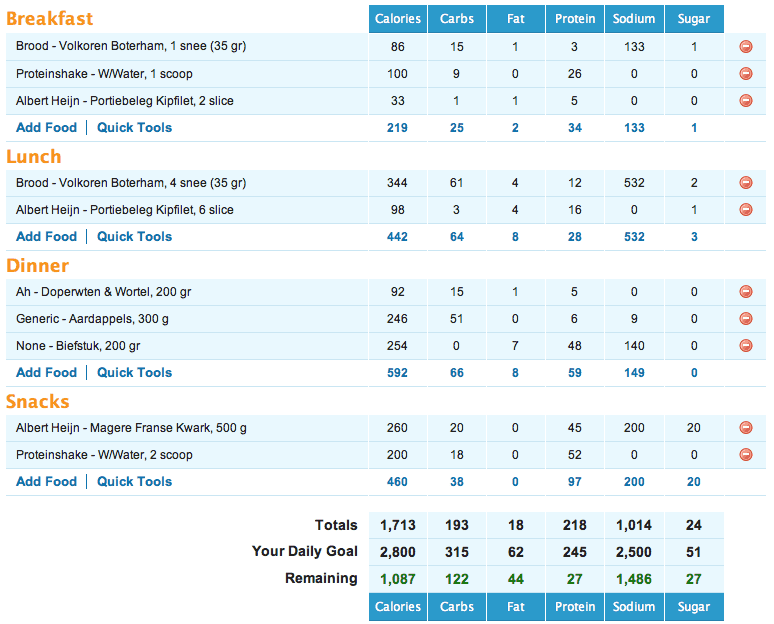
Task: Open Magere Franse Kwark food entry
Action: [x=131, y=428]
